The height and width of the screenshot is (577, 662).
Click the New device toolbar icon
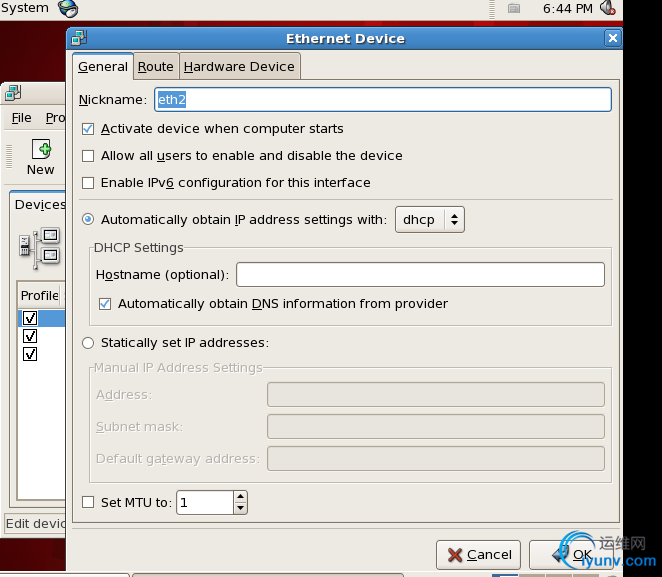[41, 157]
